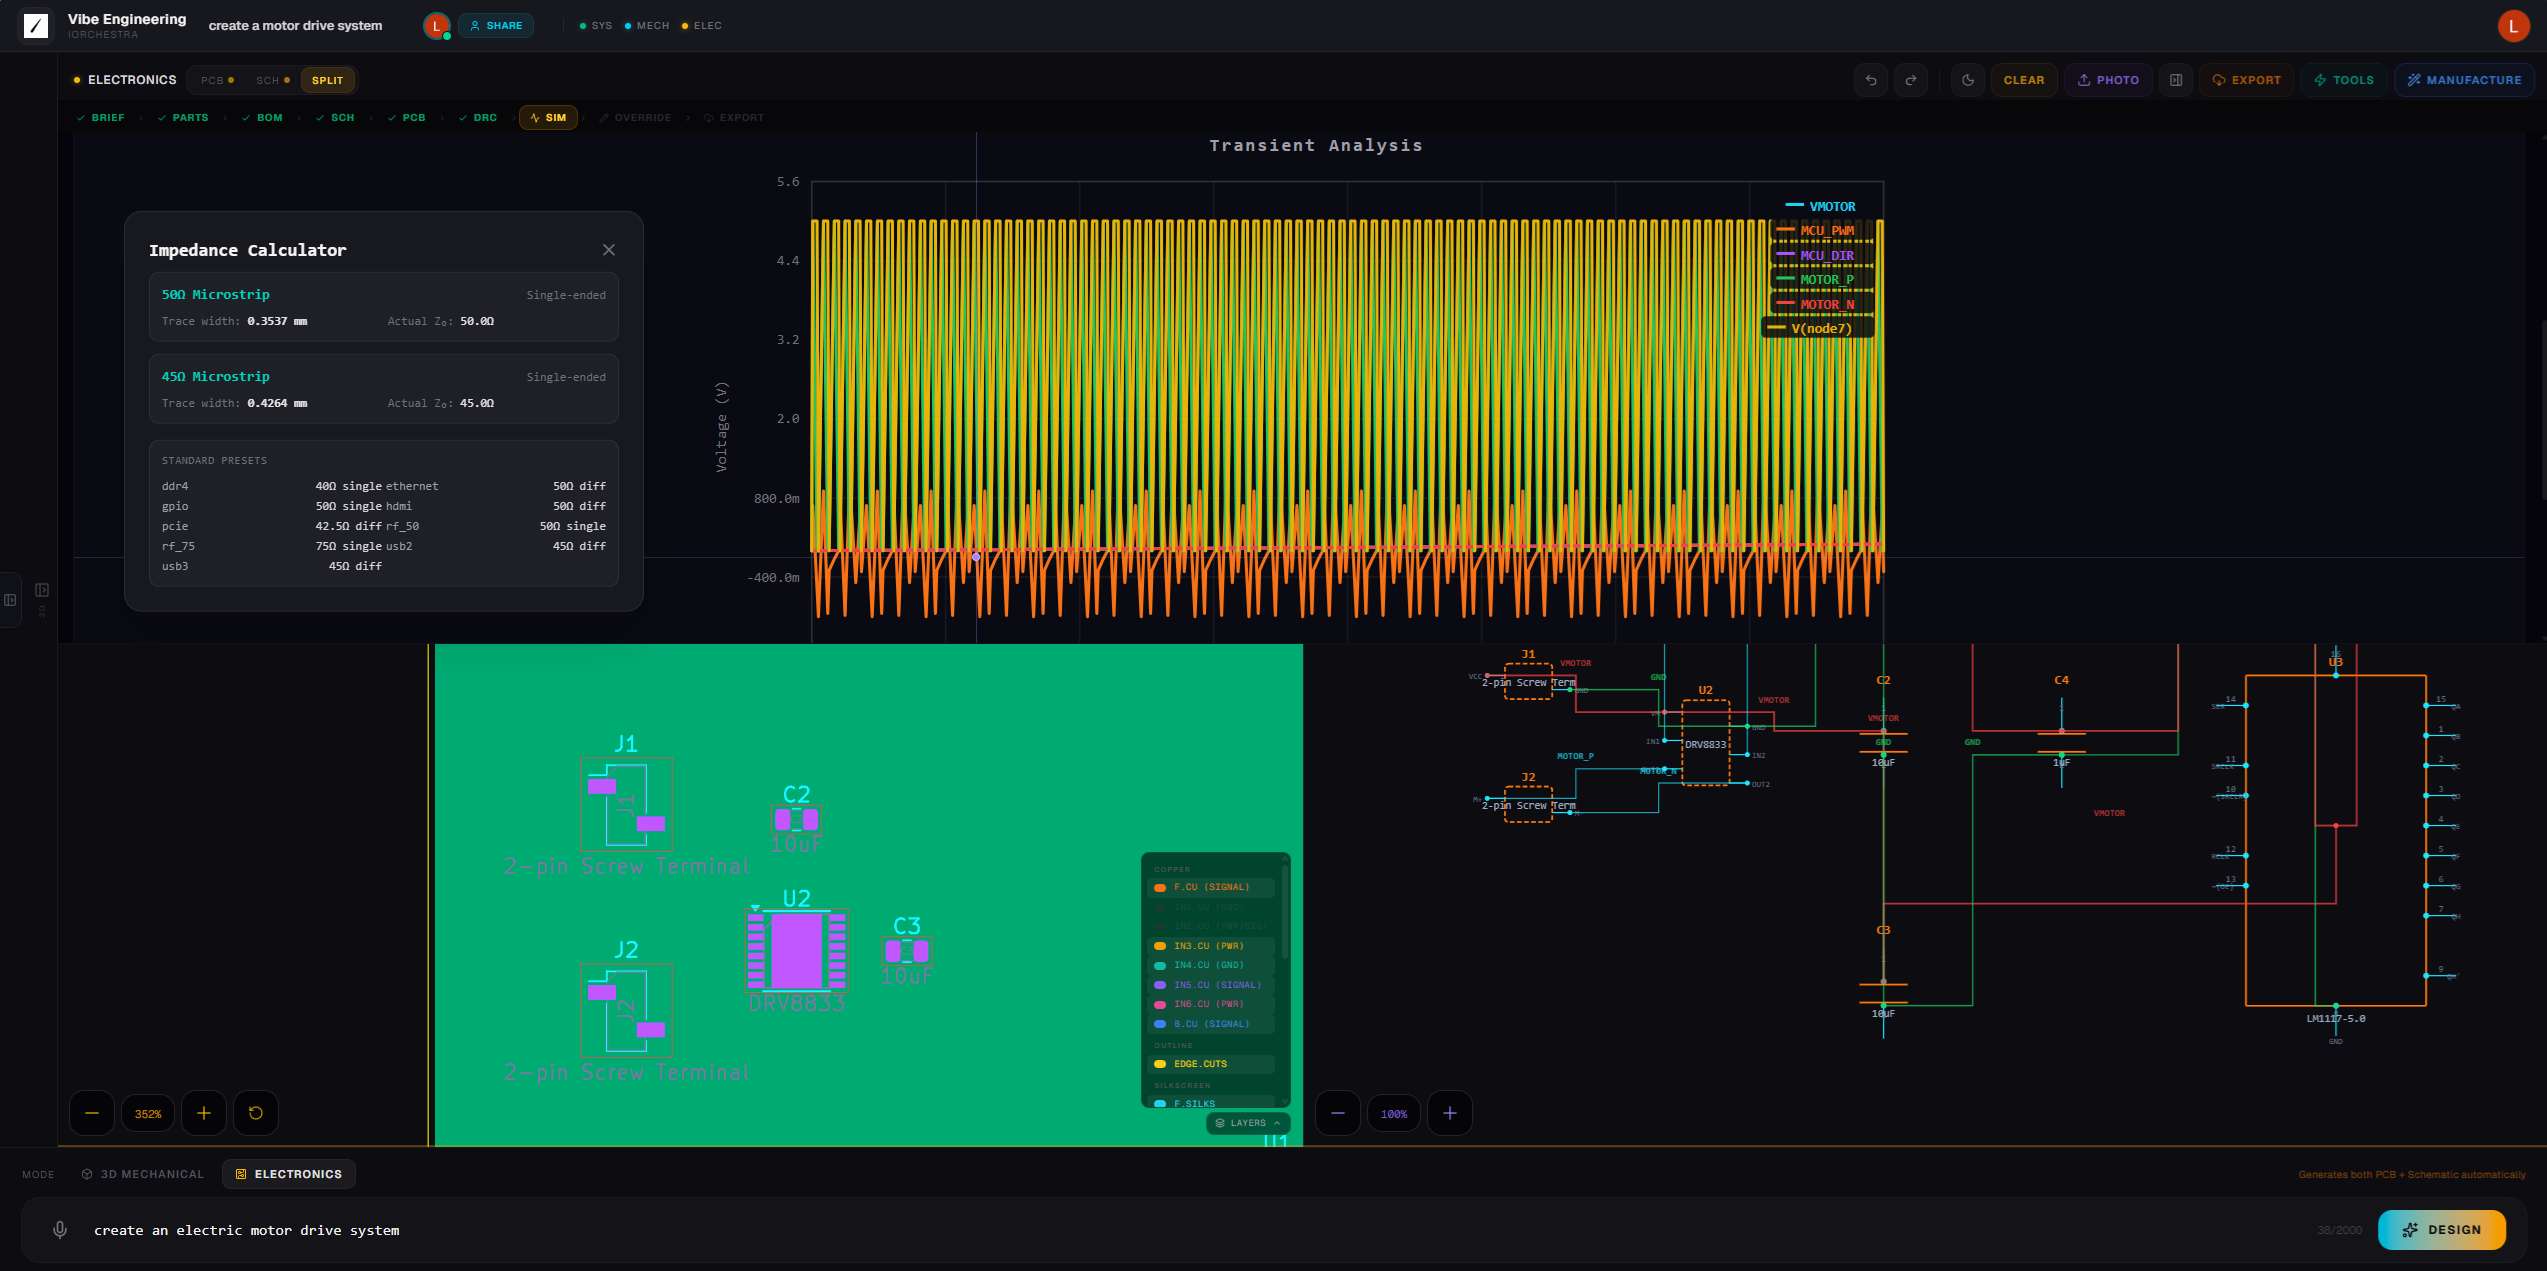Go to the BRIEF step
The image size is (2547, 1271).
(101, 118)
